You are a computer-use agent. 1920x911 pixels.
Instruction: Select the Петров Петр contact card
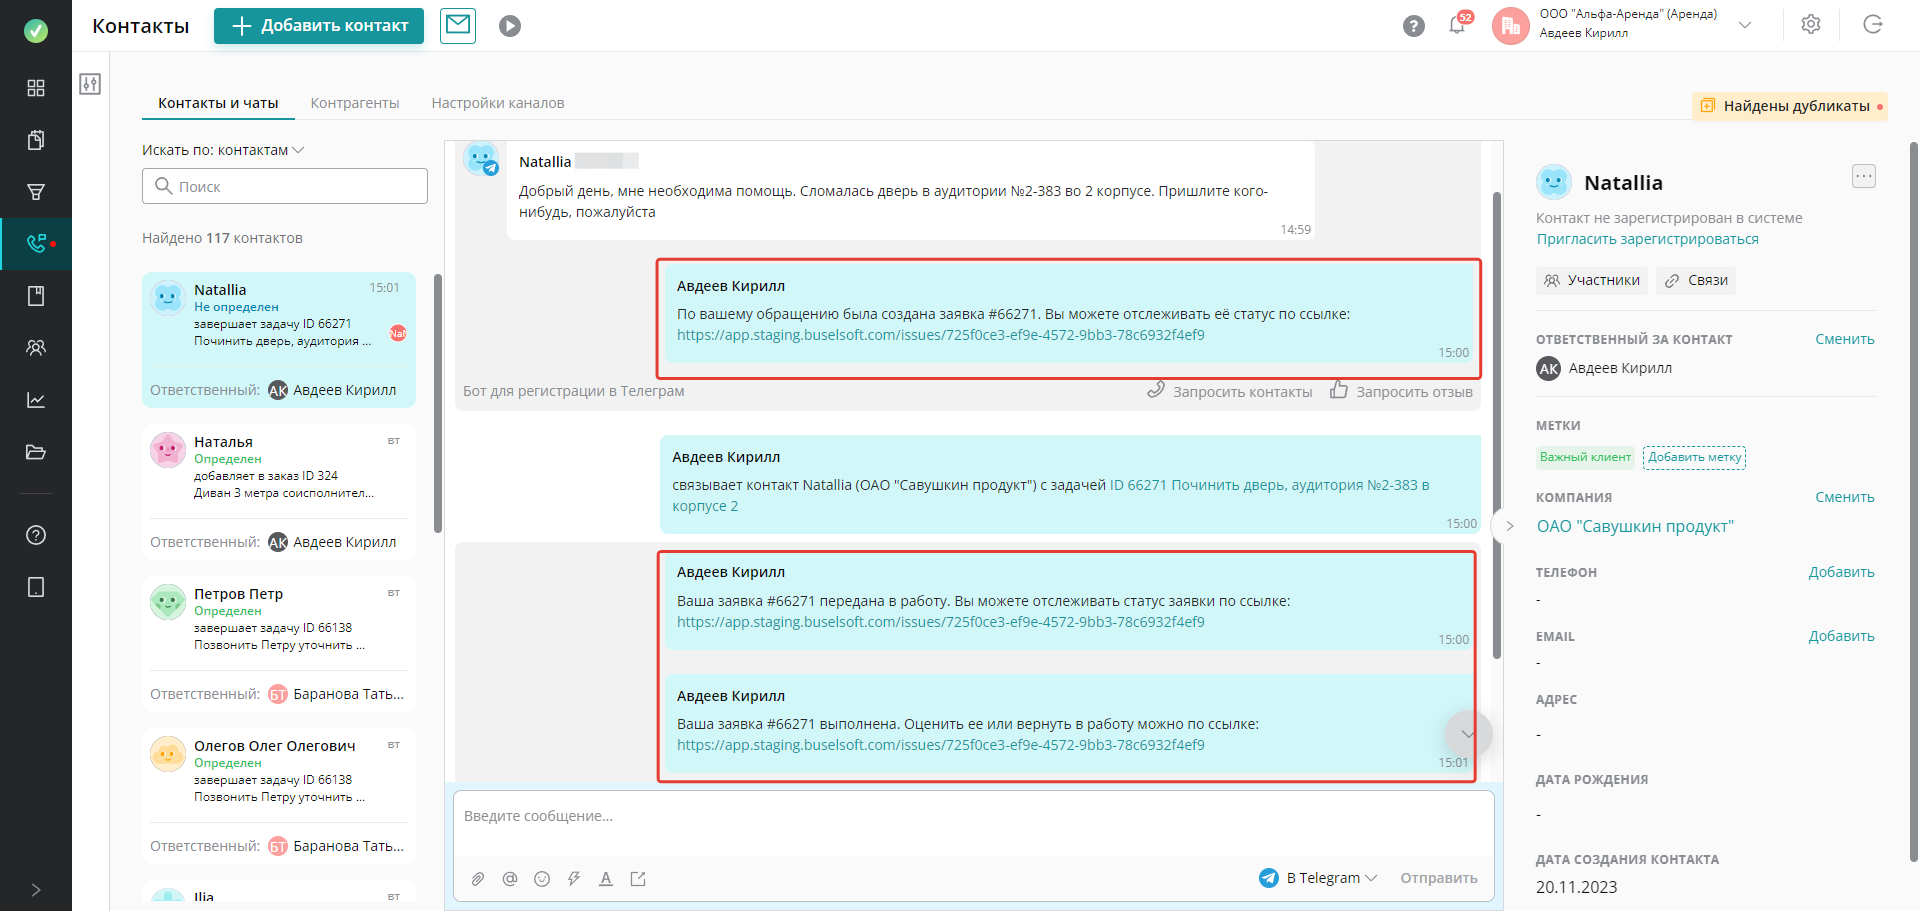(279, 644)
